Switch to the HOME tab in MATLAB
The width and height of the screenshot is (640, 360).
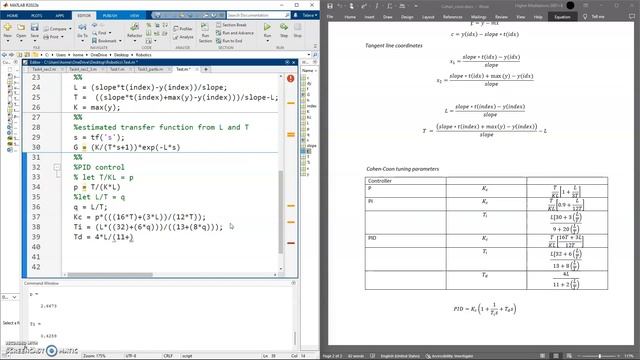[x=12, y=16]
